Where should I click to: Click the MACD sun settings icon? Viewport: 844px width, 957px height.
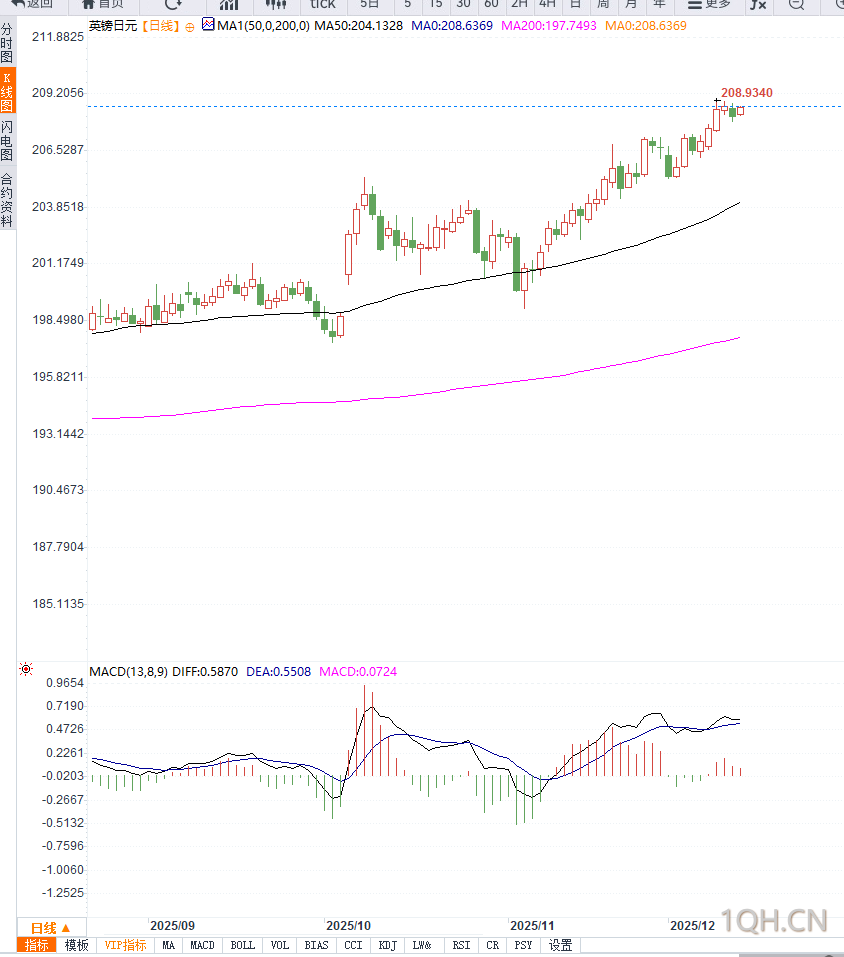26,669
